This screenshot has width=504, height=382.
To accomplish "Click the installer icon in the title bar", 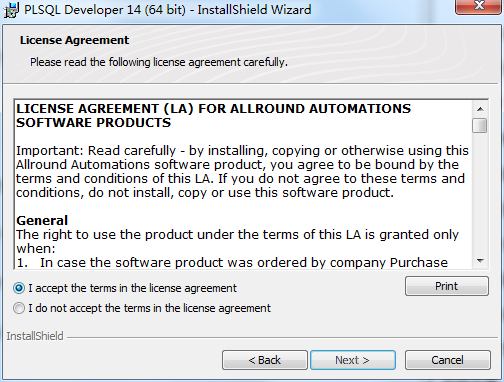I will click(x=11, y=10).
